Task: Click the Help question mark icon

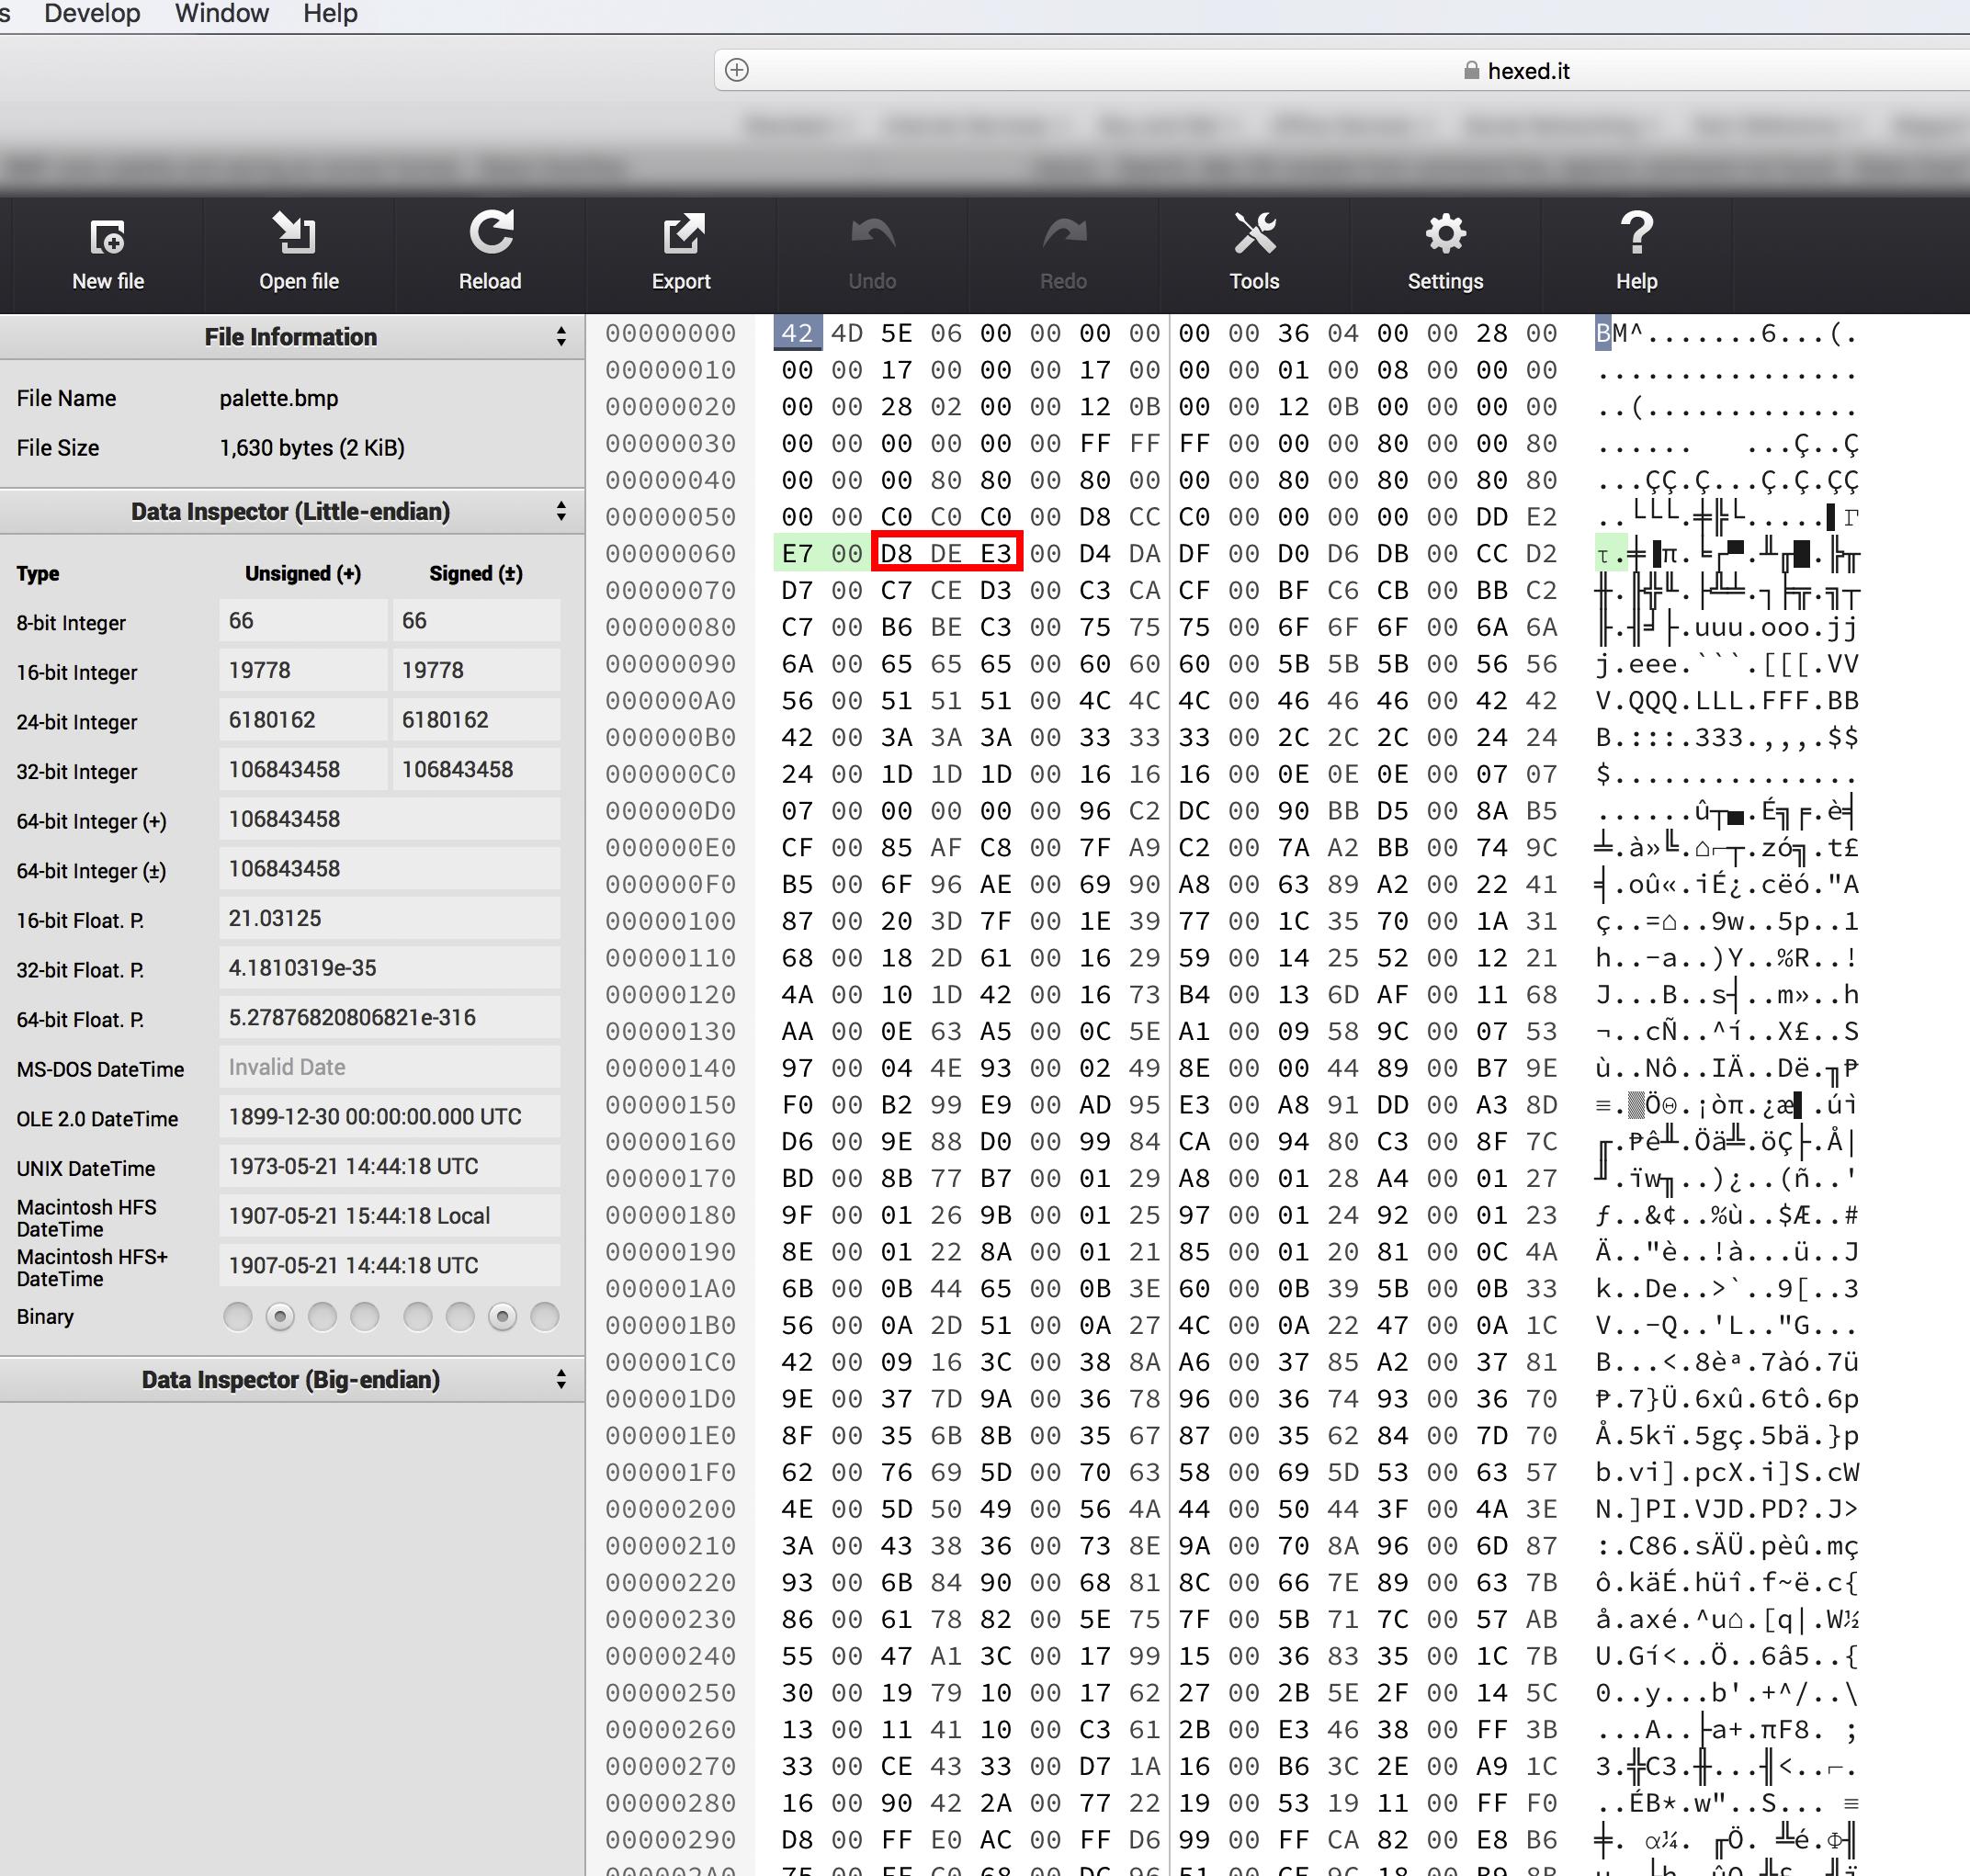Action: pyautogui.click(x=1636, y=234)
